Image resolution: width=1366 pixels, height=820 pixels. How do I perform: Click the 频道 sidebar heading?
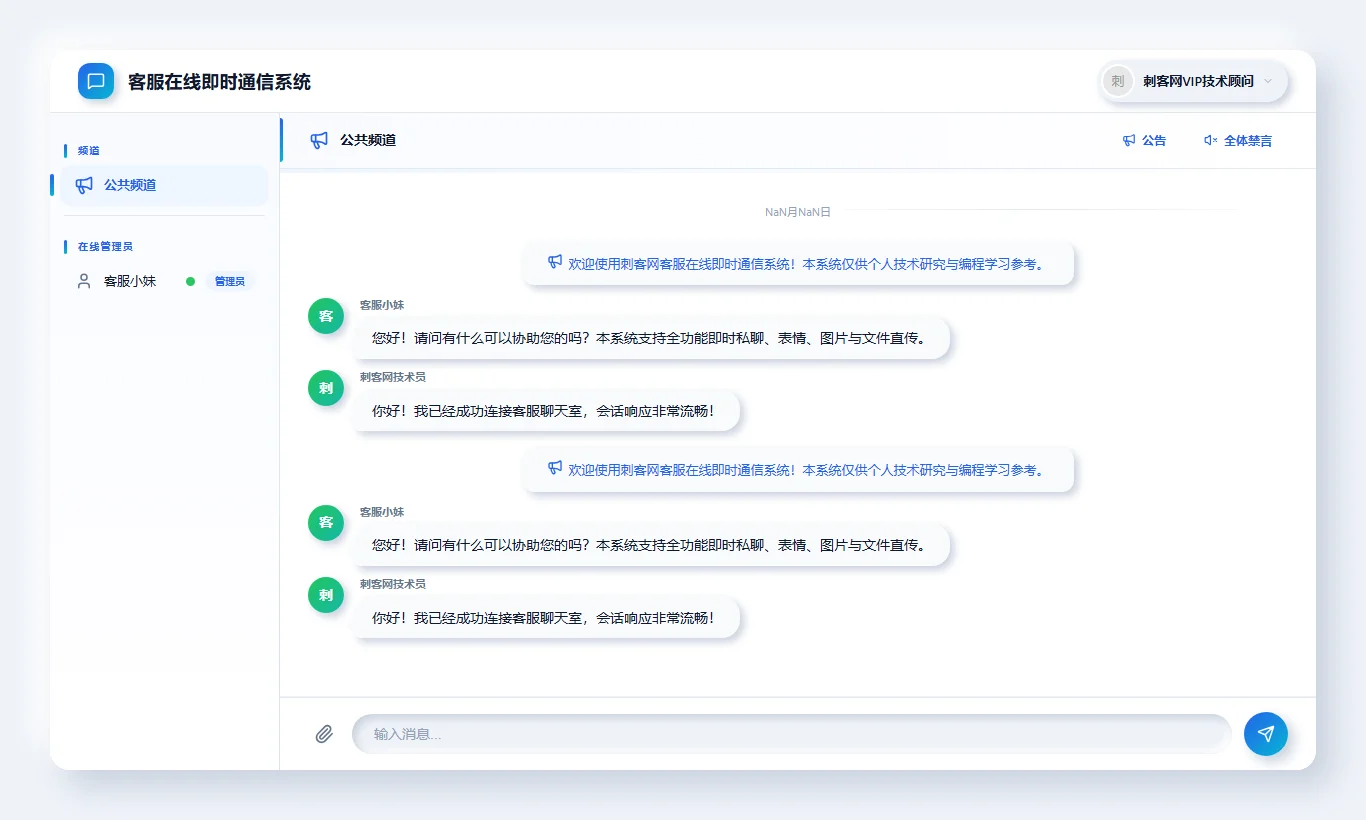pos(89,150)
